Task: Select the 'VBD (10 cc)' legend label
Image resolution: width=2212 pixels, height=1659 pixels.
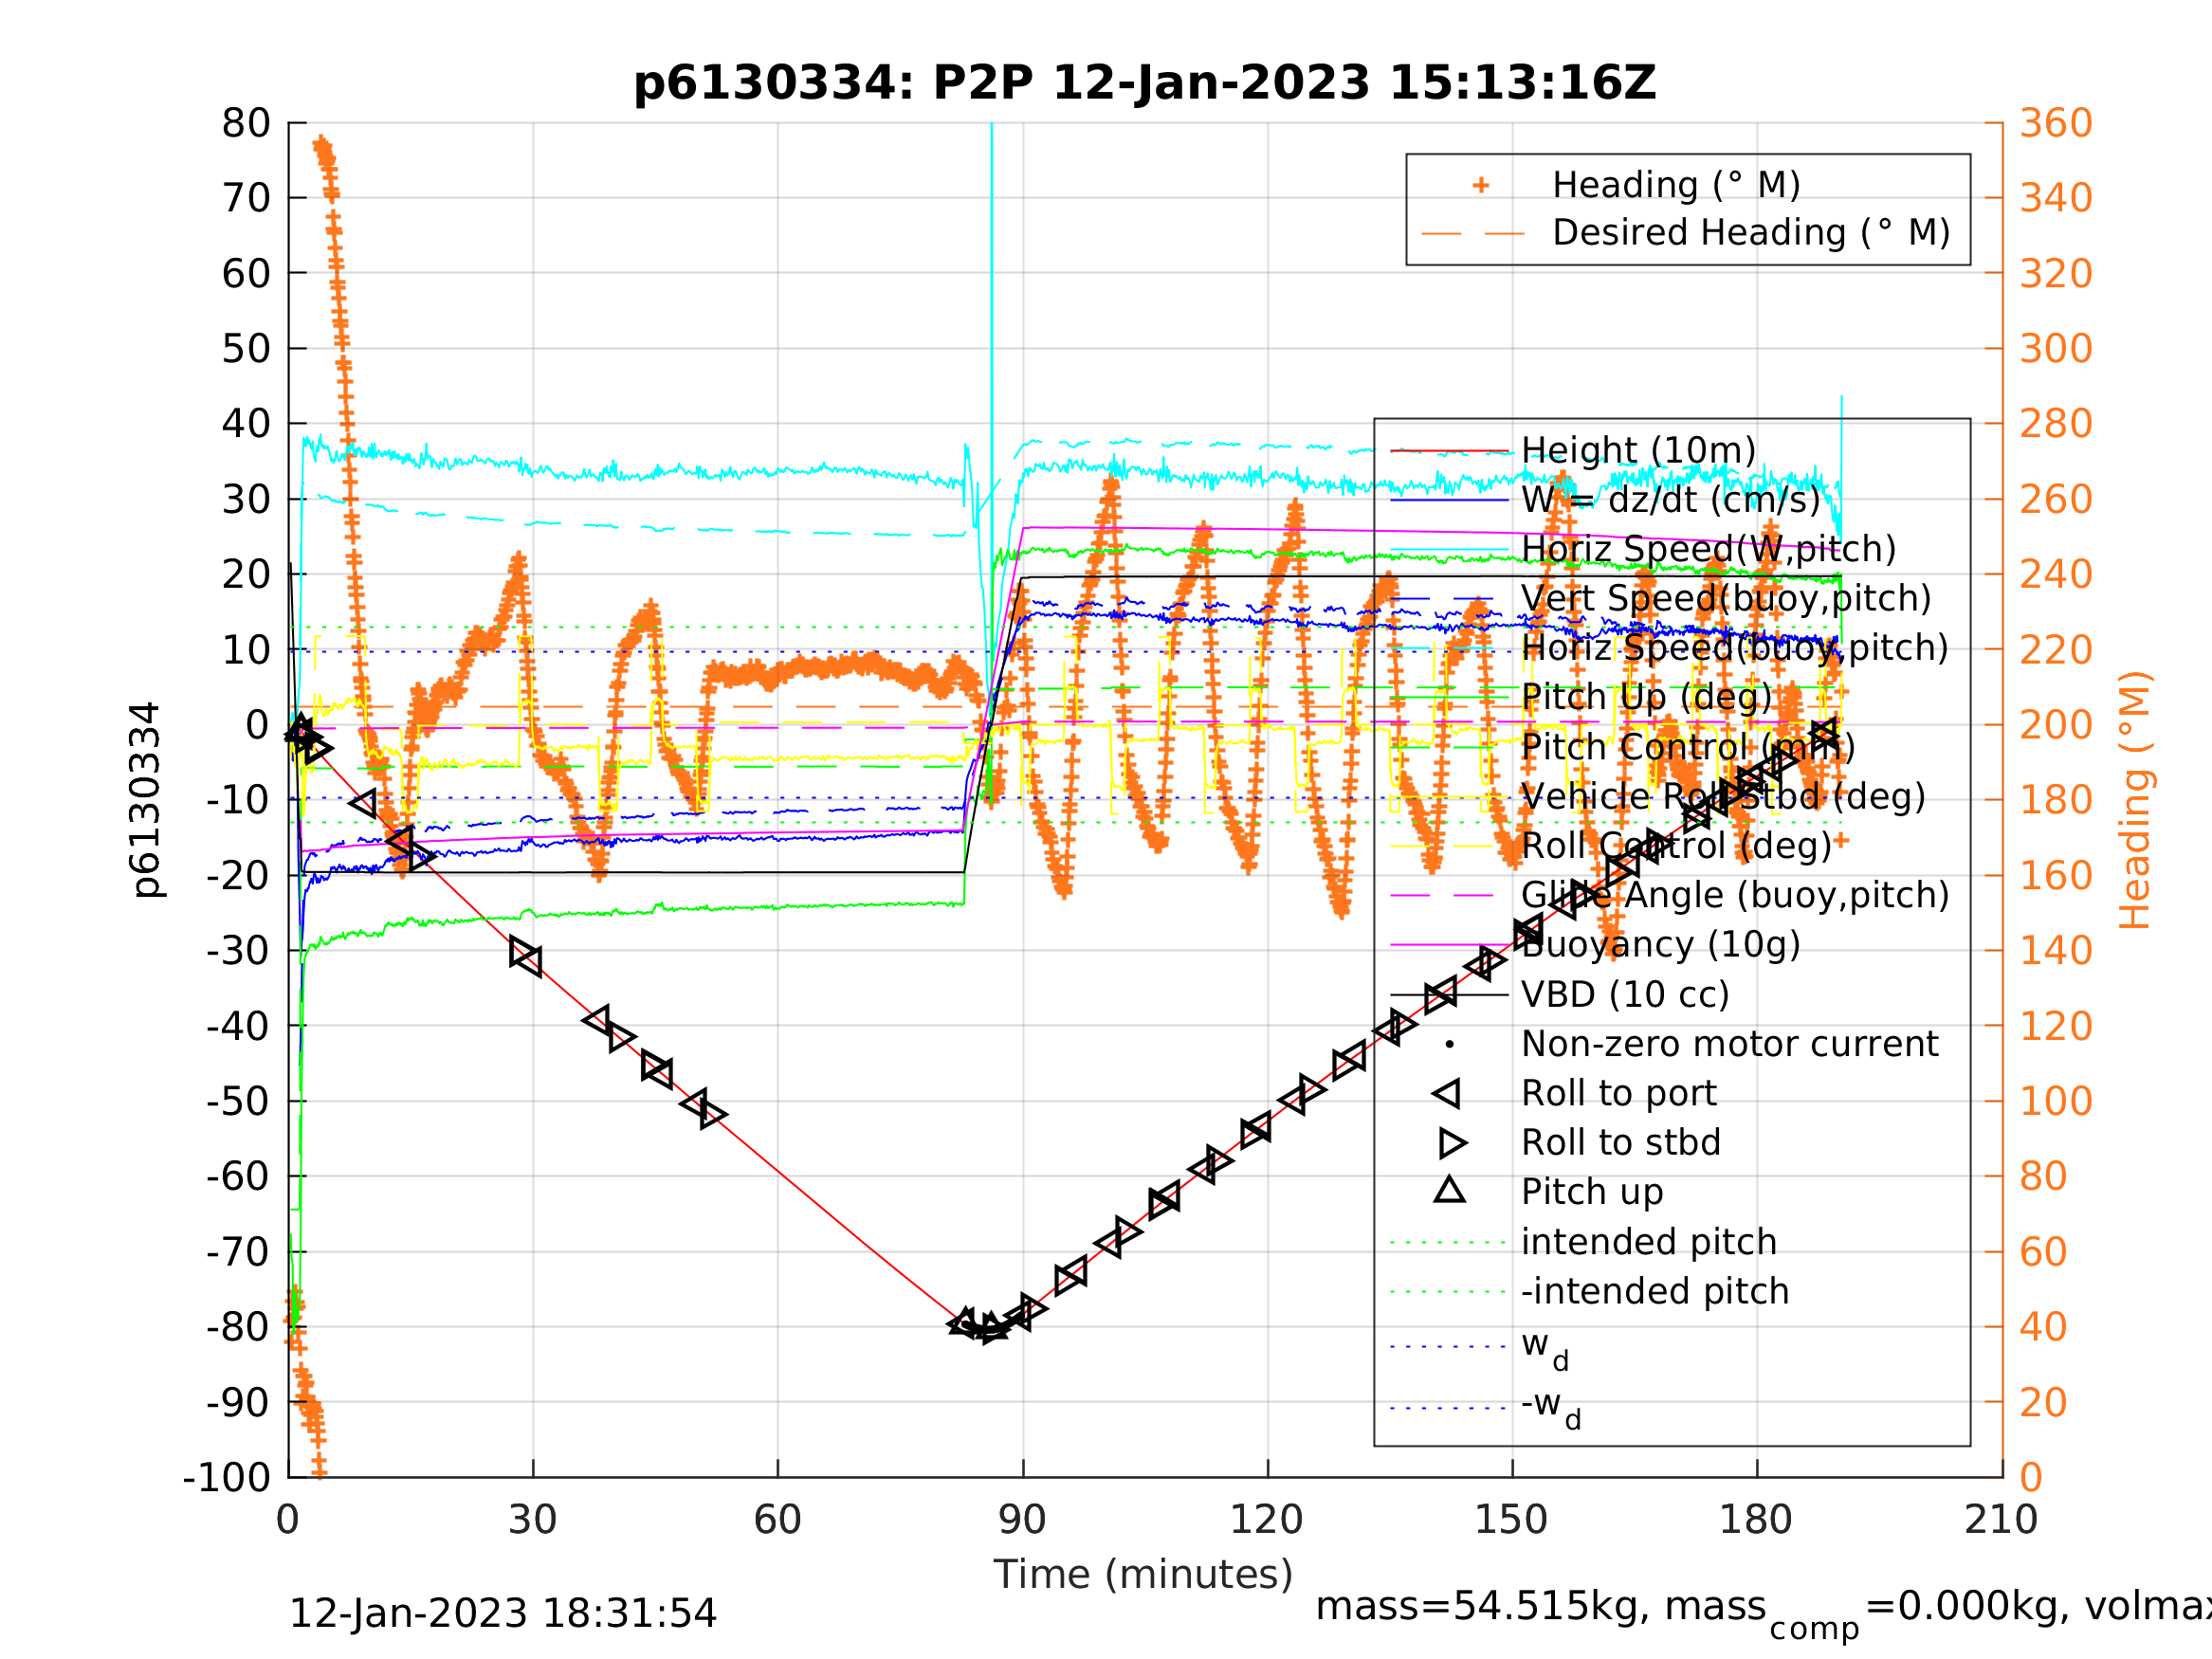Action: click(x=1625, y=995)
